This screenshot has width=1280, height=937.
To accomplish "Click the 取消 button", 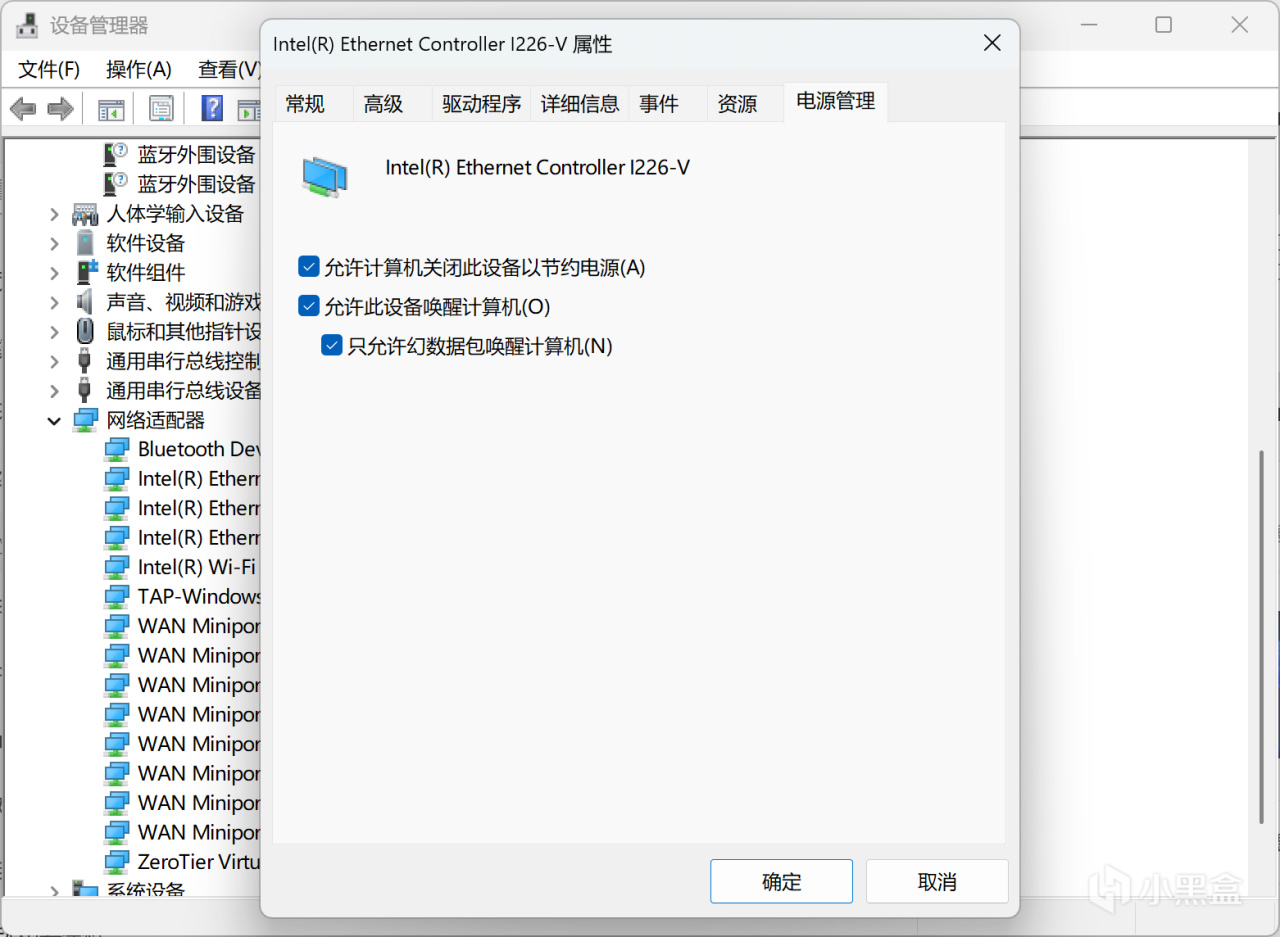I will point(937,882).
